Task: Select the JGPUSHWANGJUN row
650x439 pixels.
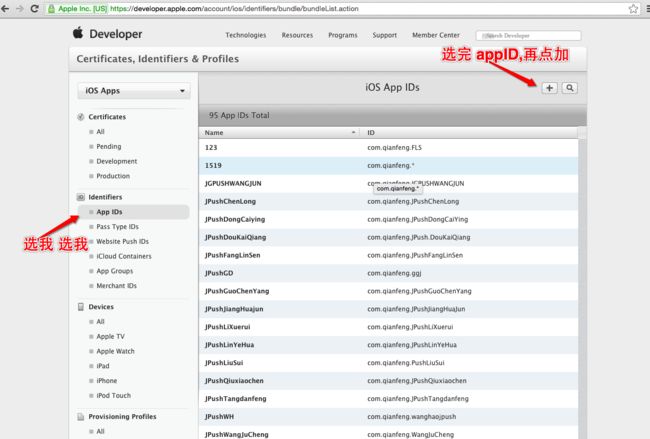Action: tap(388, 183)
